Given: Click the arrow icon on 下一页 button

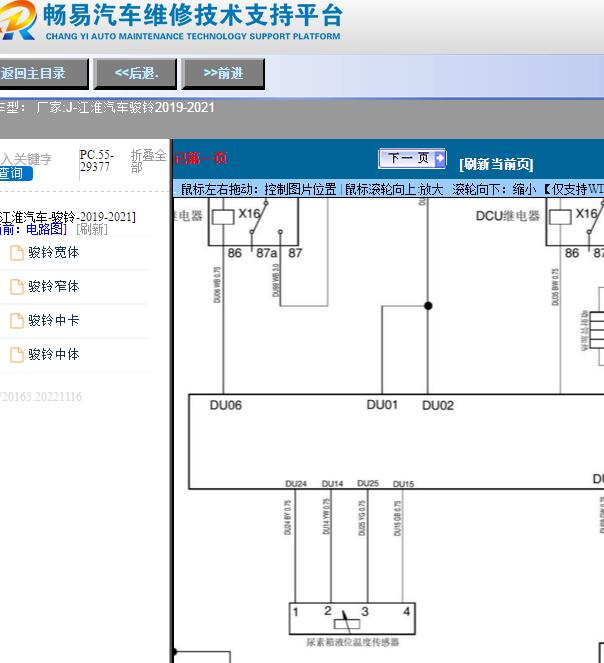Looking at the screenshot, I should [x=440, y=159].
